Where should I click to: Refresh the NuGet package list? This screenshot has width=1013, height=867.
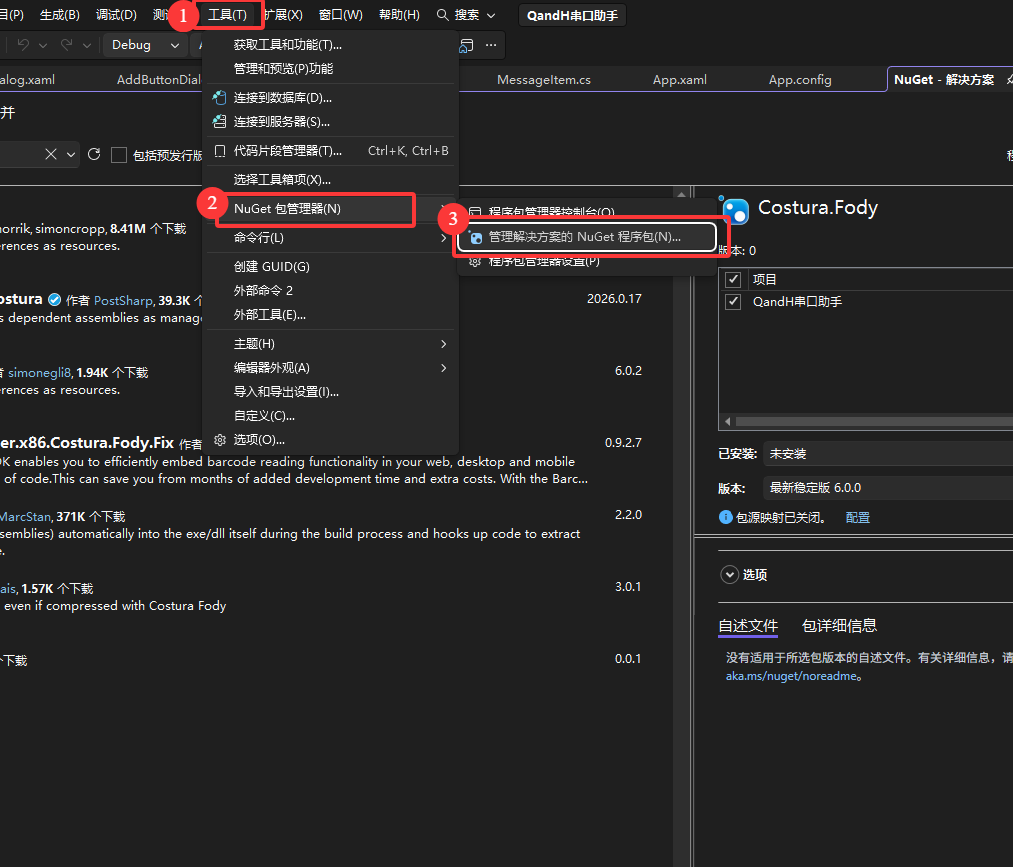94,154
